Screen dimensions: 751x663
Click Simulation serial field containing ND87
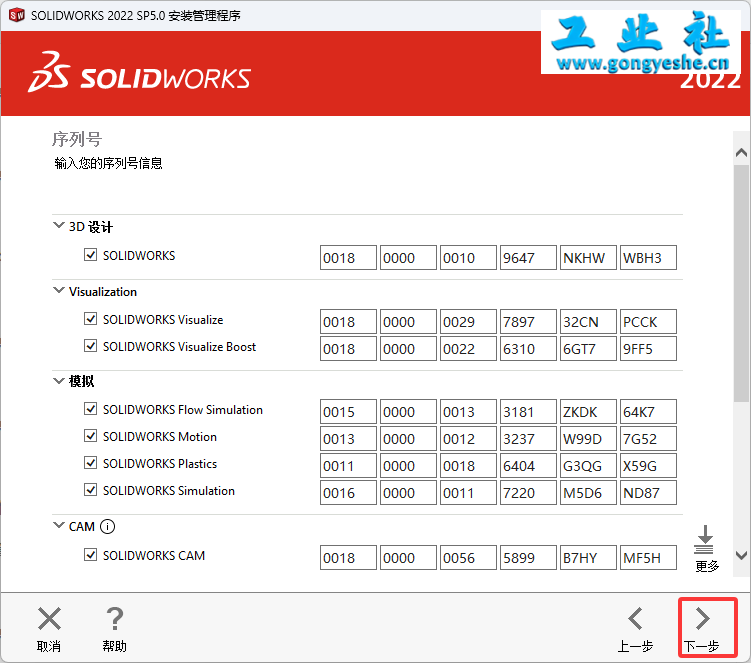pyautogui.click(x=648, y=492)
